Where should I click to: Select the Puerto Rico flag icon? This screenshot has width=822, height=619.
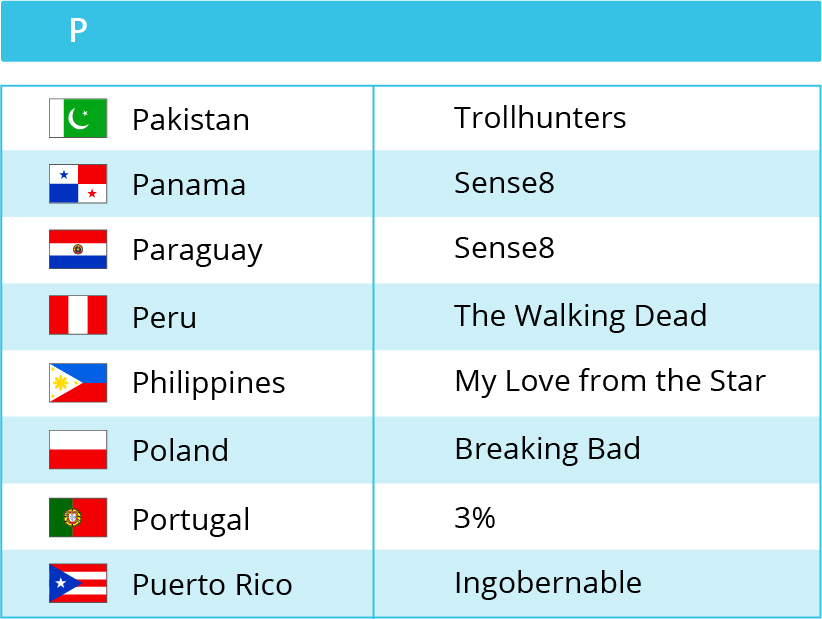[x=78, y=583]
